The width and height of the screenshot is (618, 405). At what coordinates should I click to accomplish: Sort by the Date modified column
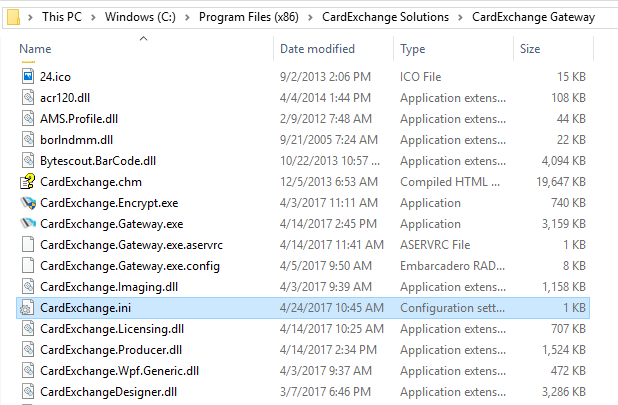point(317,49)
